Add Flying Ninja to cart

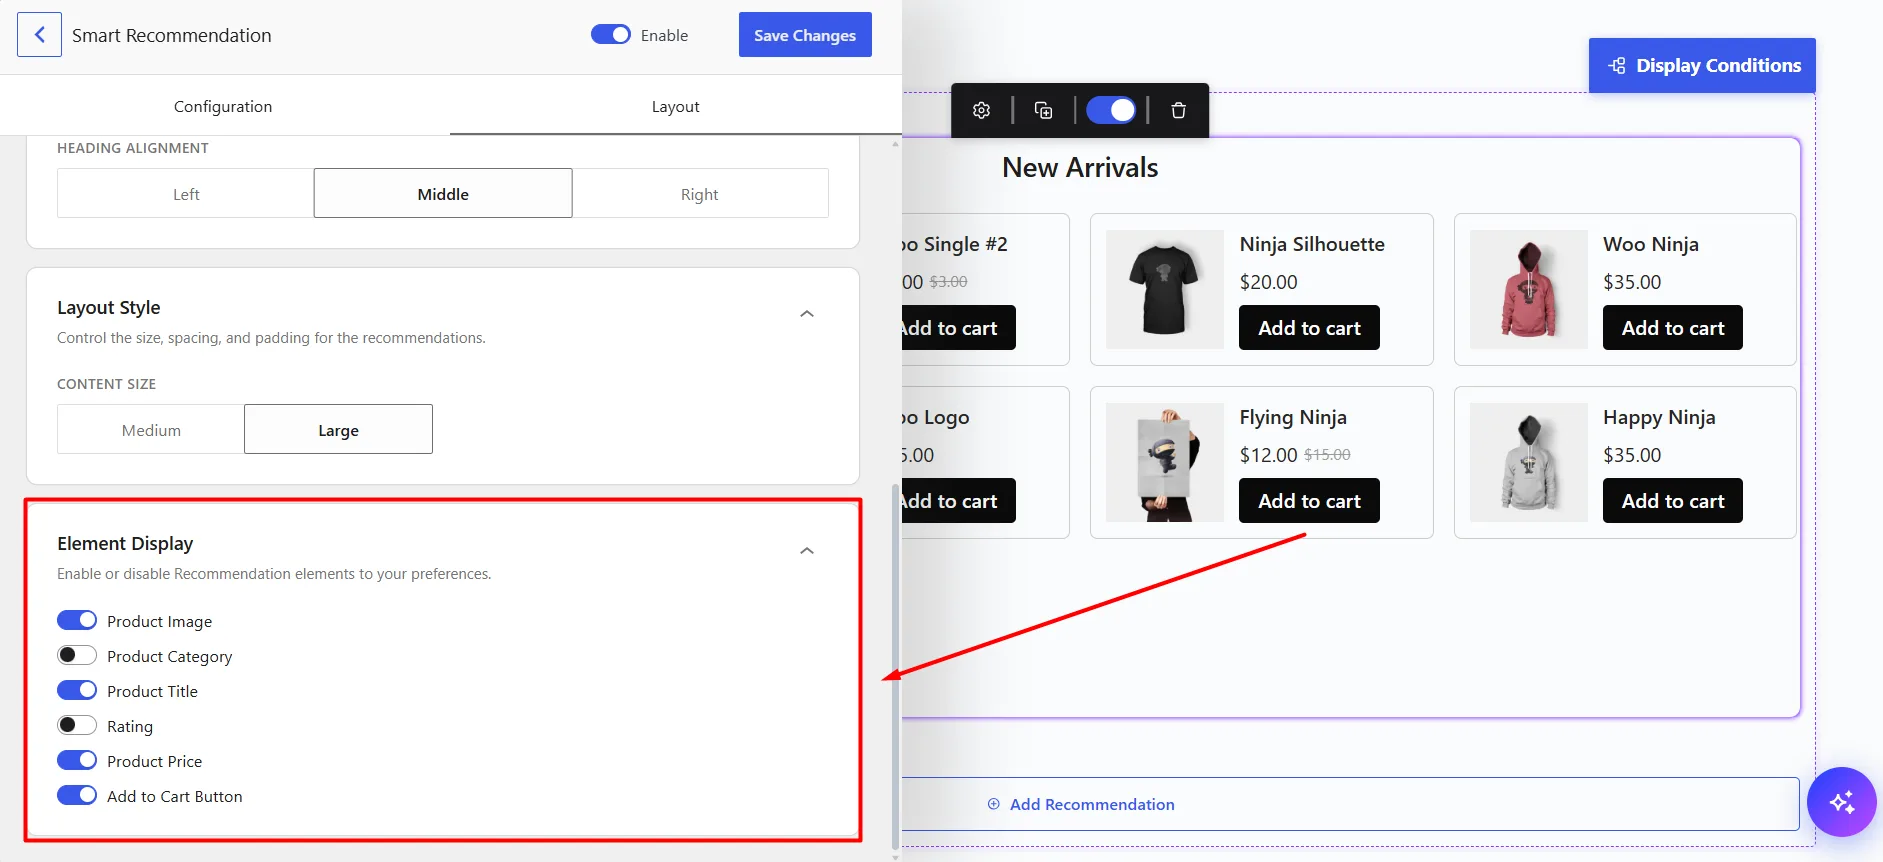[x=1309, y=501]
